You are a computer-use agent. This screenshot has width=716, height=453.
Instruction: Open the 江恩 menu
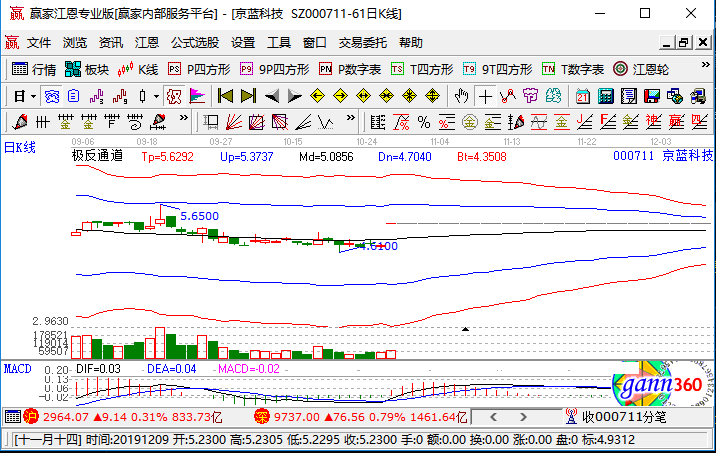[x=147, y=43]
